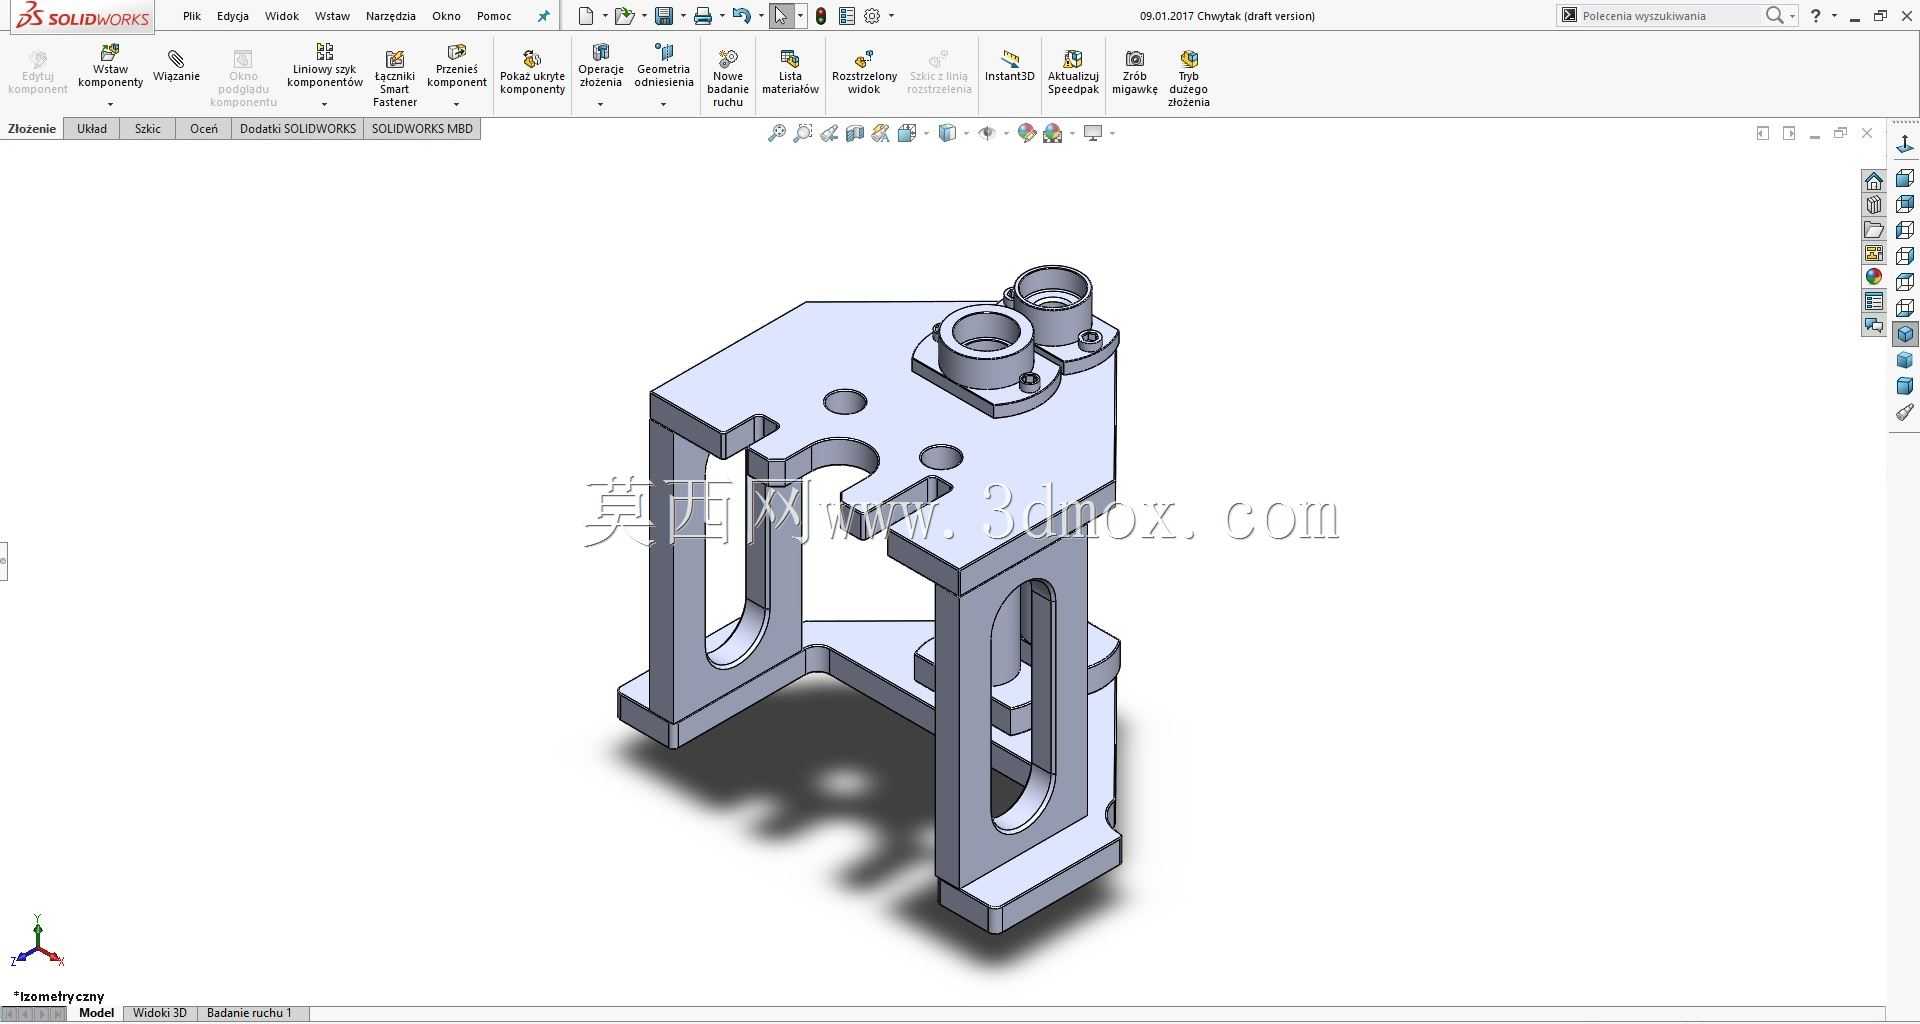Expand Liniowy szyk komponentów dropdown arrow
Image resolution: width=1920 pixels, height=1024 pixels.
(x=324, y=104)
